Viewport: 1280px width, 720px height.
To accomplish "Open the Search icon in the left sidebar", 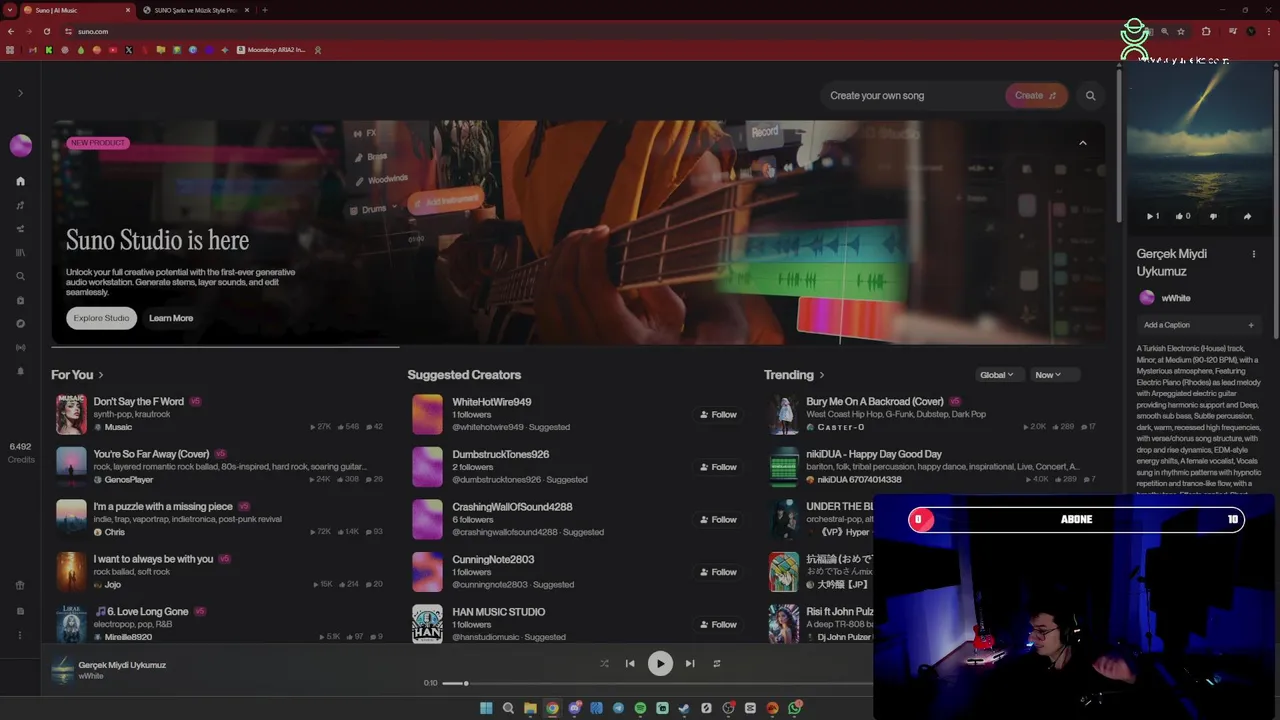I will (x=20, y=277).
